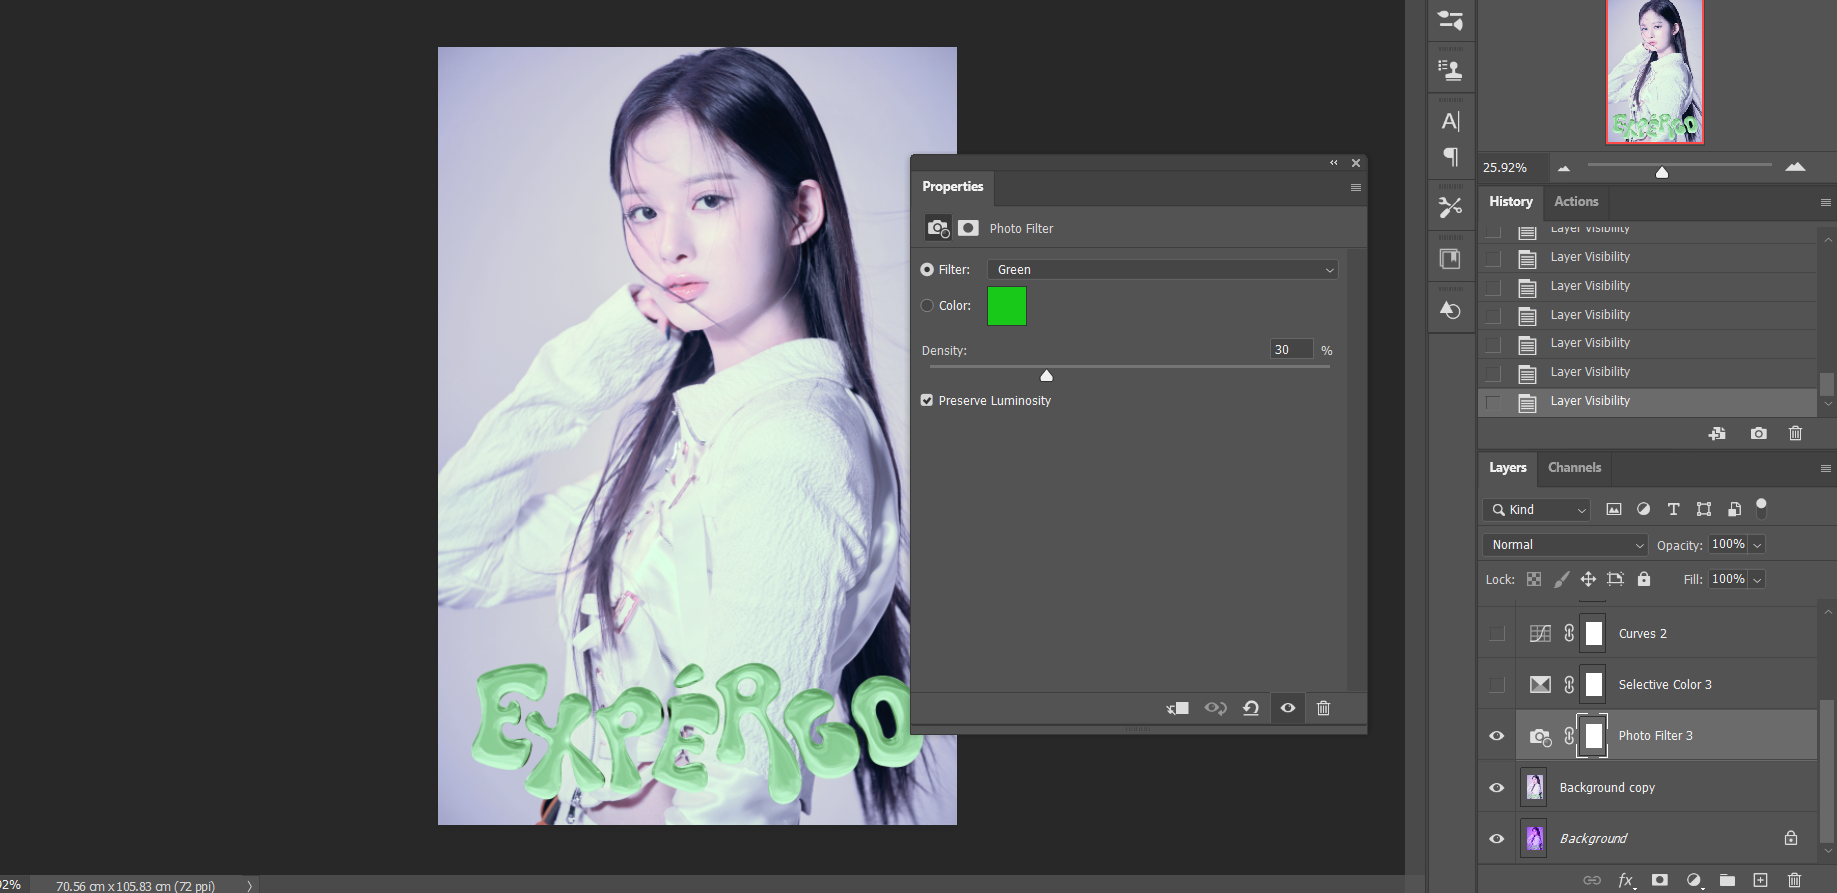1837x893 pixels.
Task: Delete layer using the Layers panel trash
Action: coord(1794,880)
